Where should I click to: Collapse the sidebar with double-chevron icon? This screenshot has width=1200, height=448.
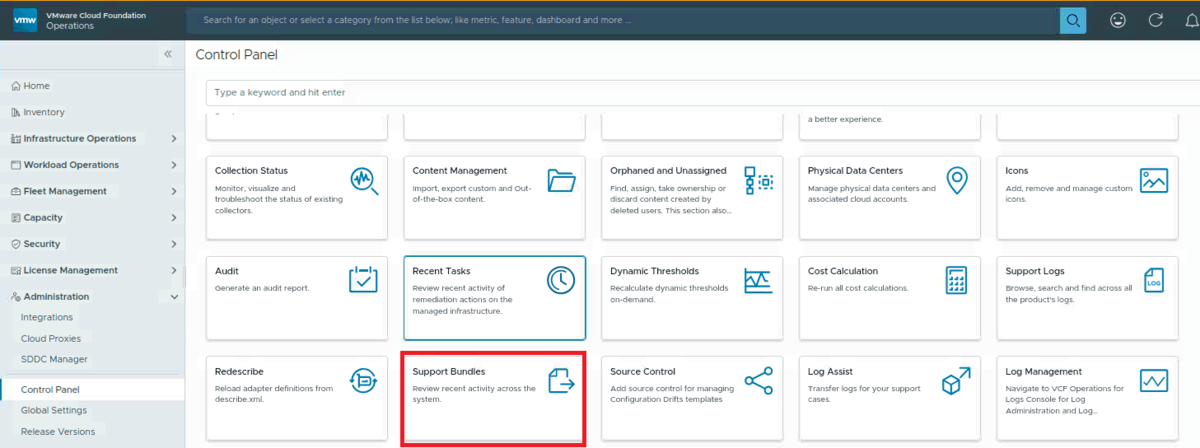click(x=168, y=54)
